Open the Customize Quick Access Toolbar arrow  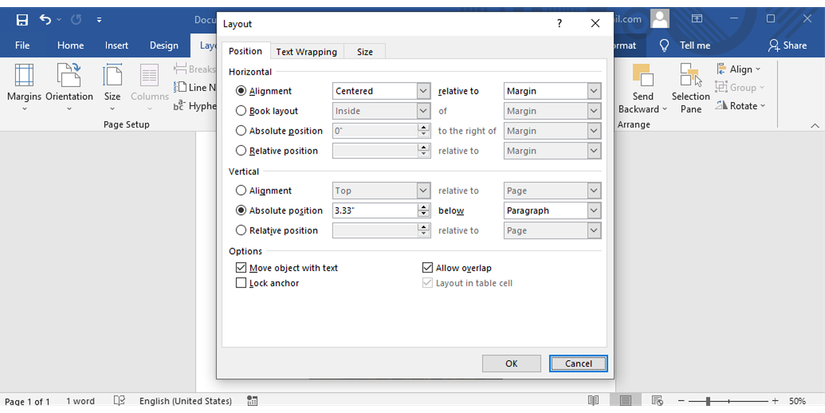[99, 20]
